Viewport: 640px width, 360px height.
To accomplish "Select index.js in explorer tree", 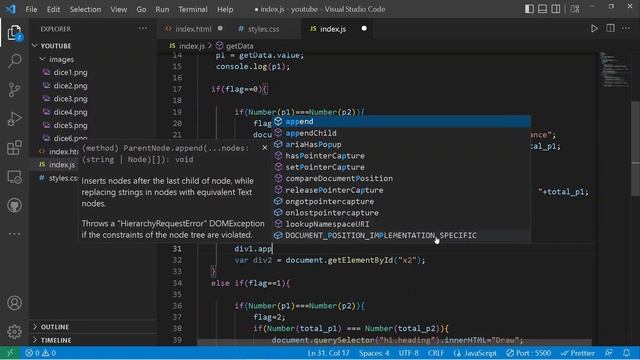I will [x=62, y=164].
